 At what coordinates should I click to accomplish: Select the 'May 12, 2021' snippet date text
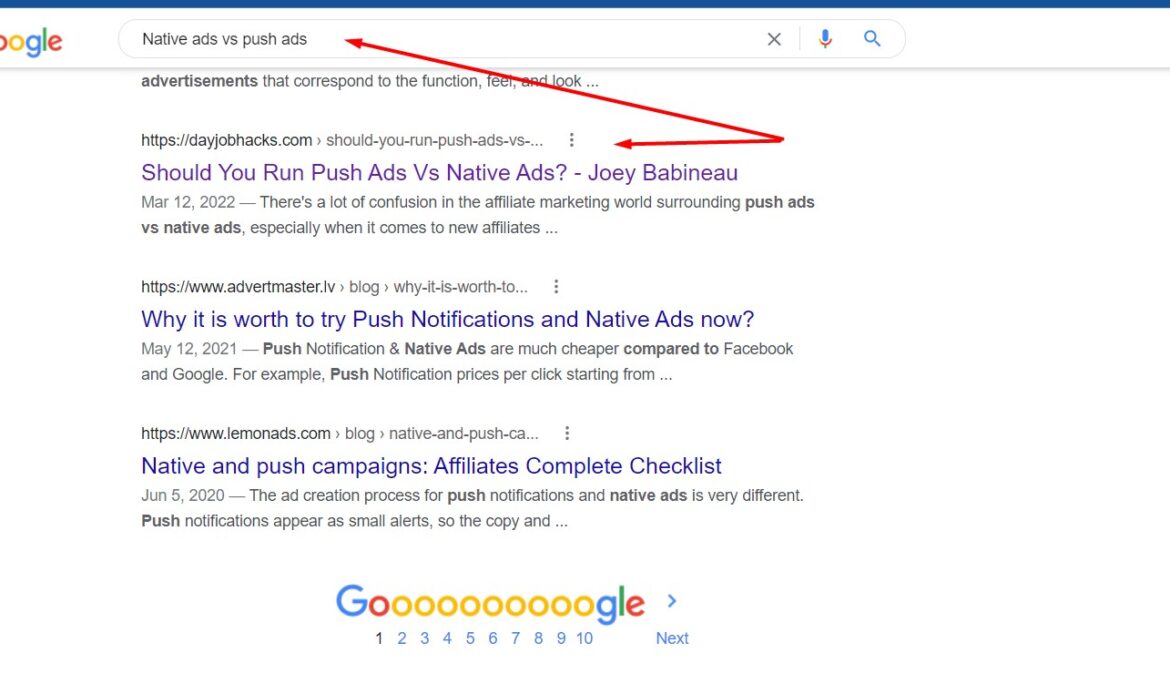[x=189, y=348]
